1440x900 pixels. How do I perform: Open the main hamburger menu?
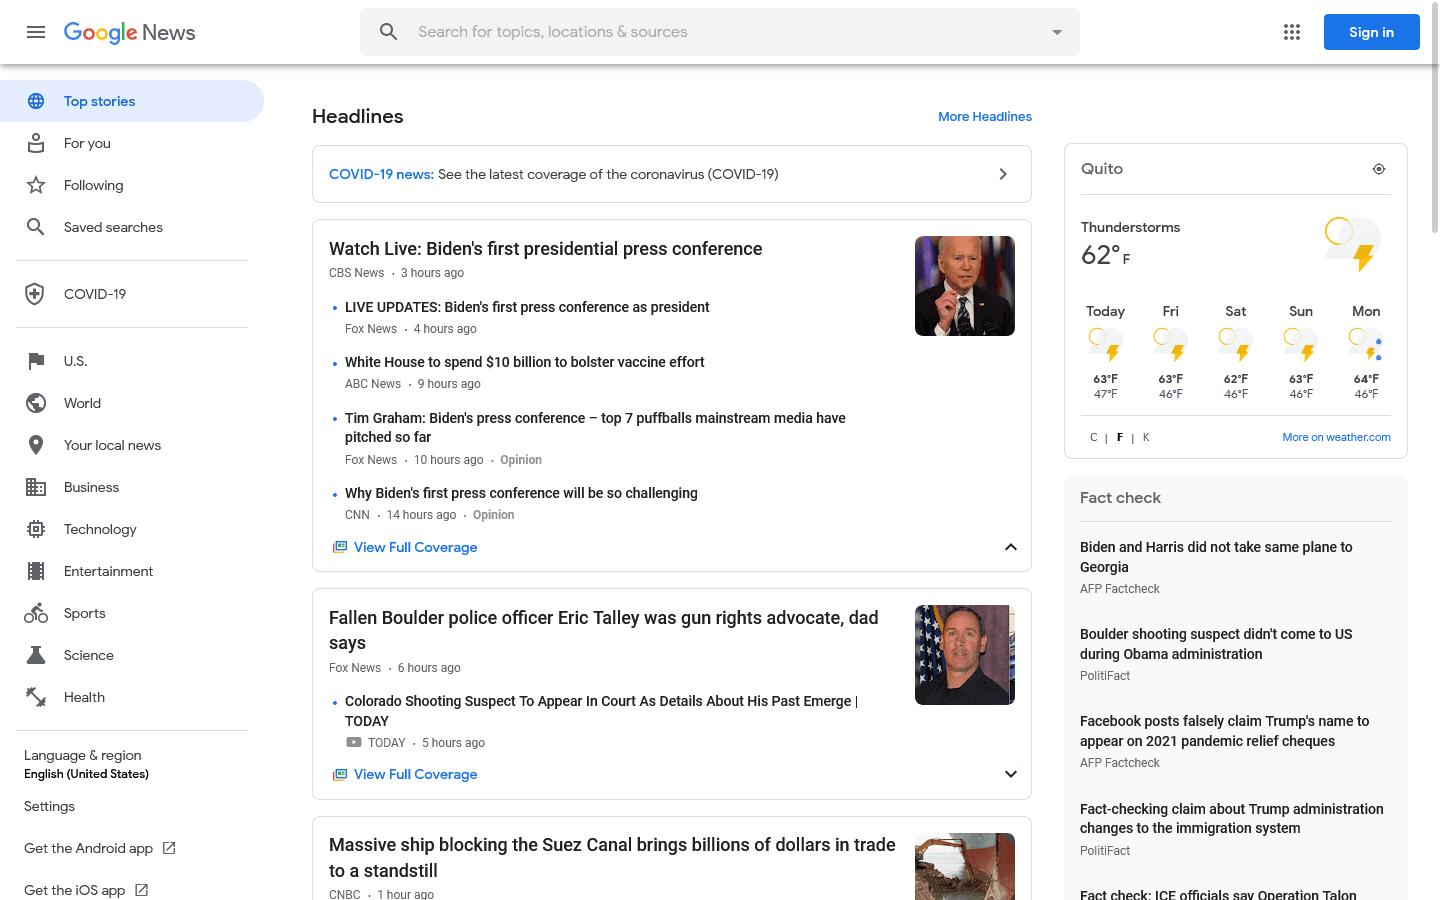(36, 32)
